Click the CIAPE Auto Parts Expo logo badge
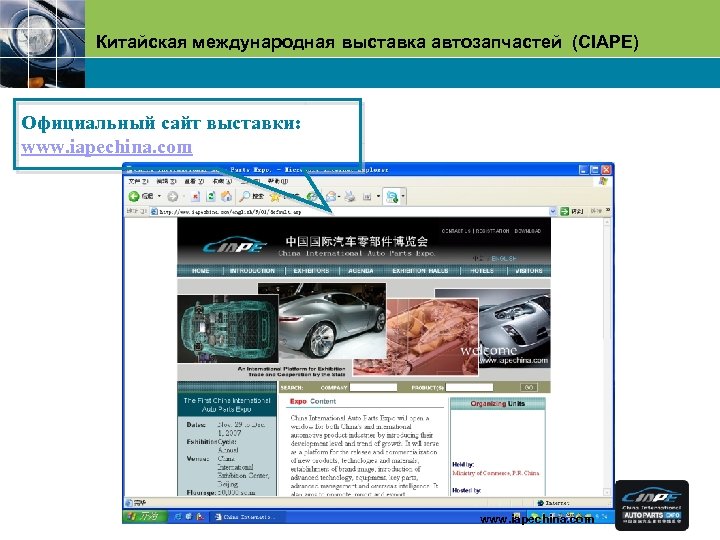Screen dimensions: 720x540 pyautogui.click(x=652, y=505)
